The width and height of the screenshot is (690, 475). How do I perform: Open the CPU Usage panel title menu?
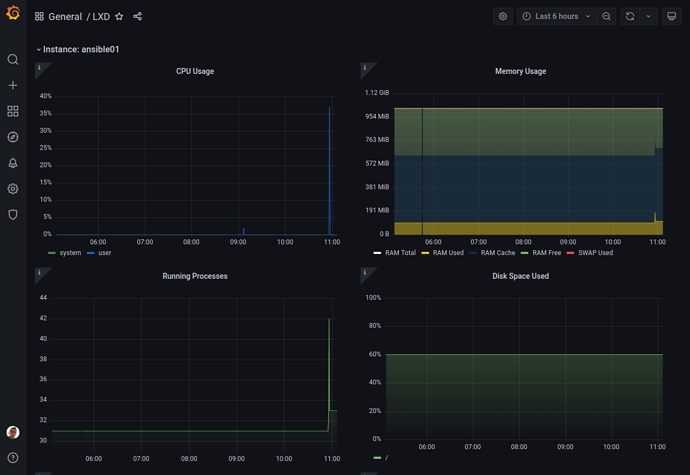[195, 71]
